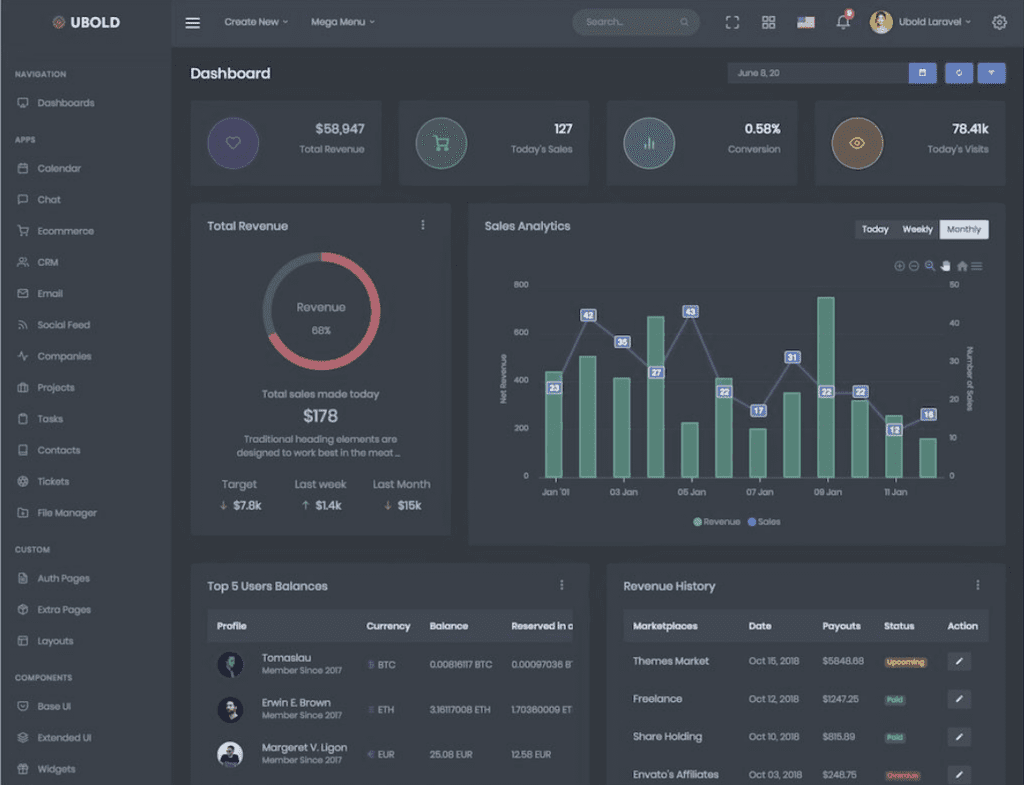Click Margeret V. Ligon avatar thumbnail
The width and height of the screenshot is (1024, 785).
click(230, 754)
